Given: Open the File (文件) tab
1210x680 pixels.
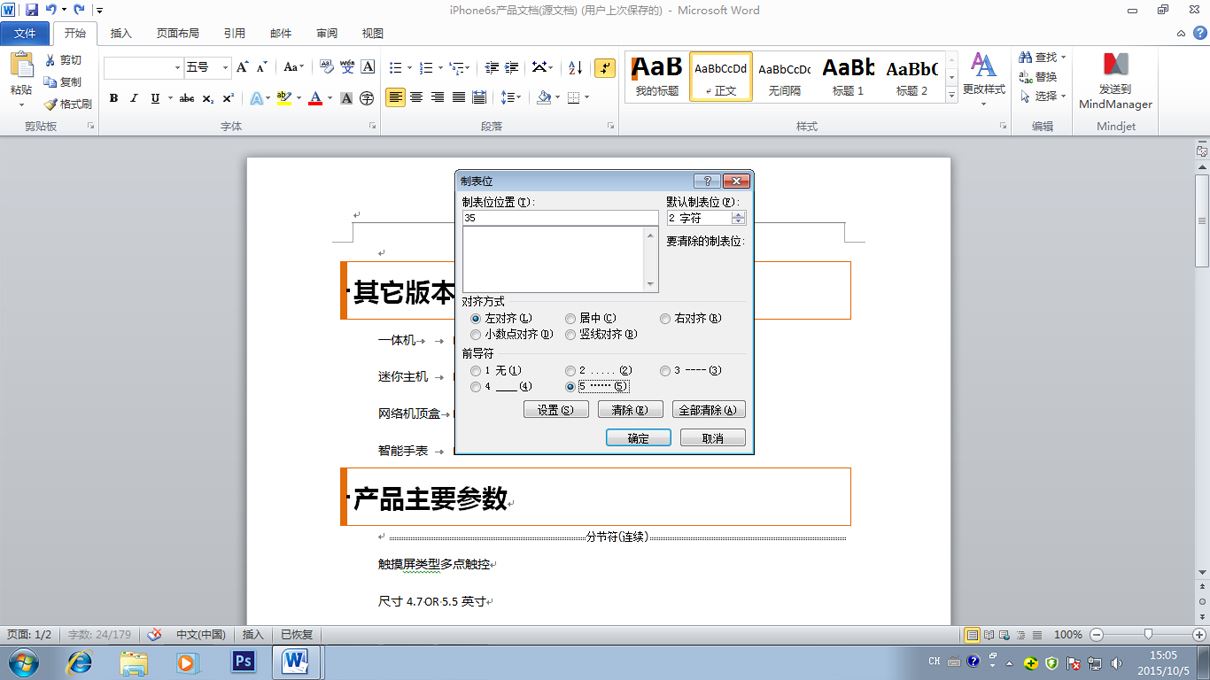Looking at the screenshot, I should 24,33.
